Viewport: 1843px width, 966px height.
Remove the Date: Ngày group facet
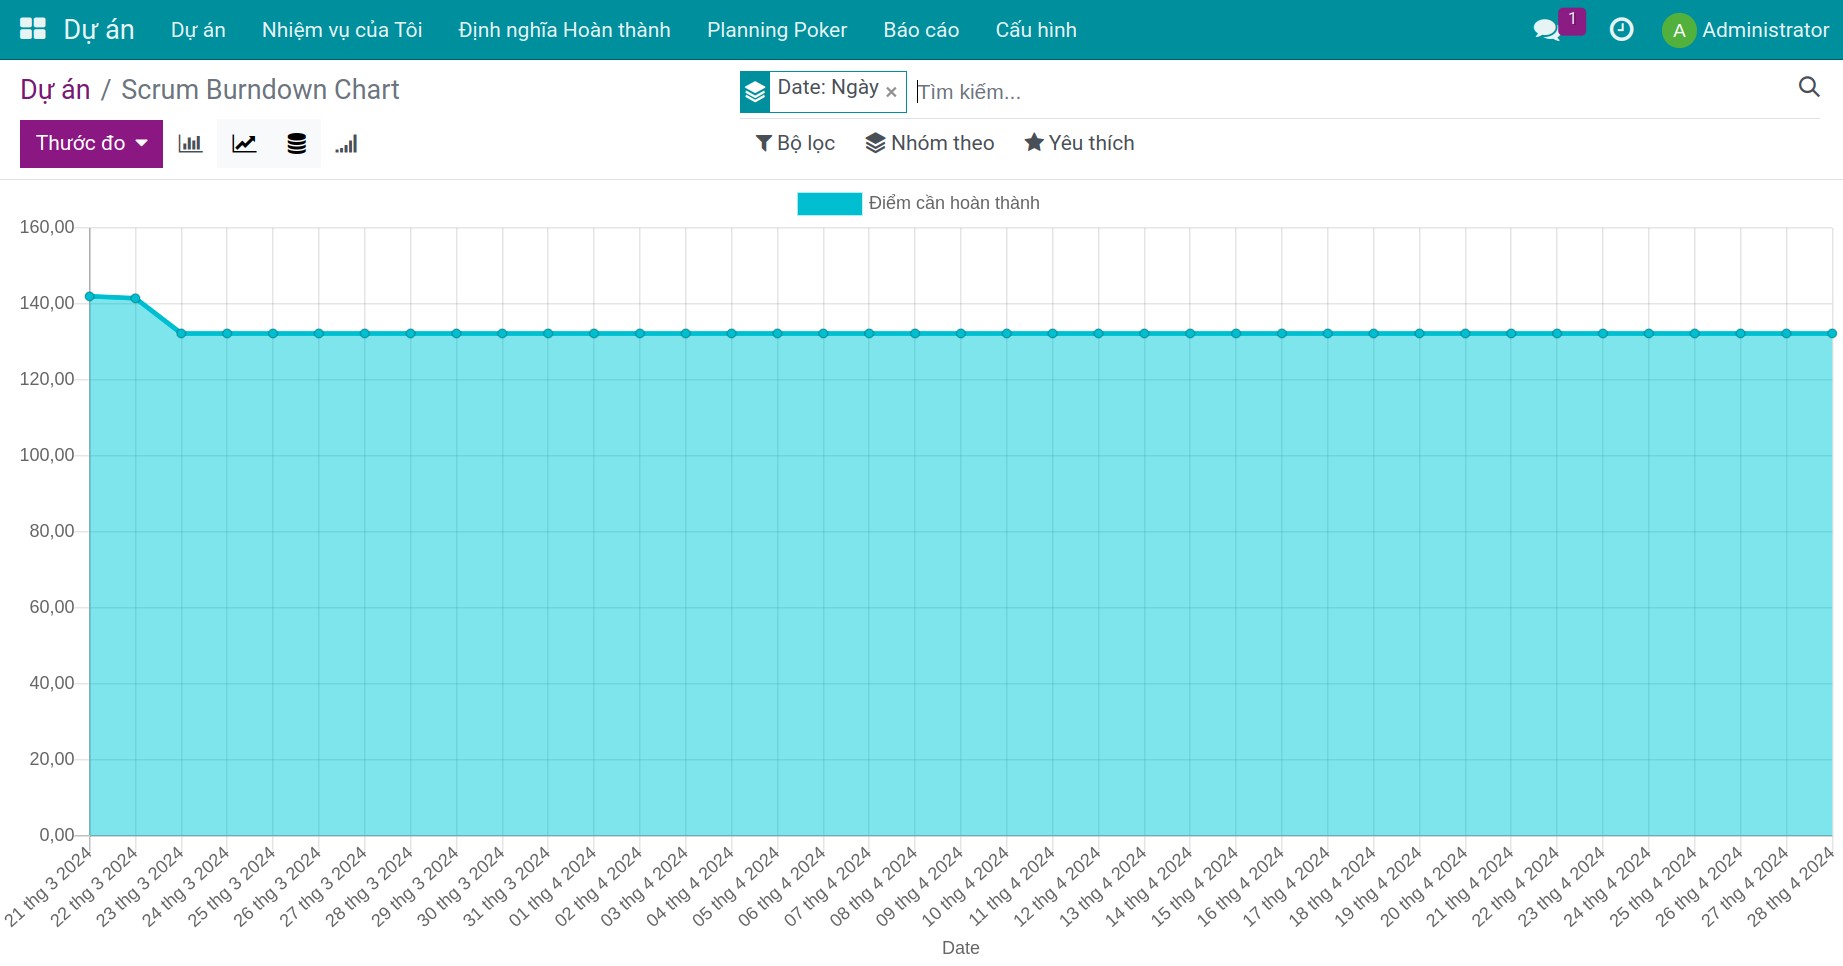[891, 92]
